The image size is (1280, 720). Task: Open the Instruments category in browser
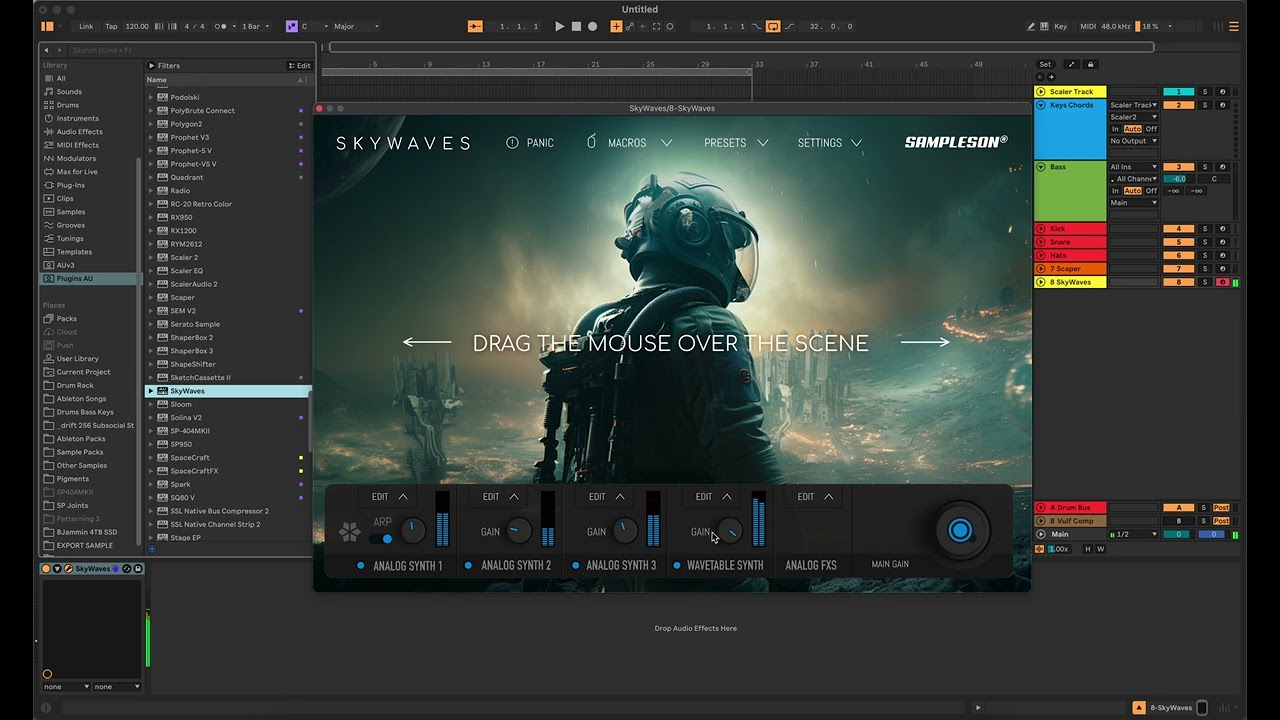point(77,118)
